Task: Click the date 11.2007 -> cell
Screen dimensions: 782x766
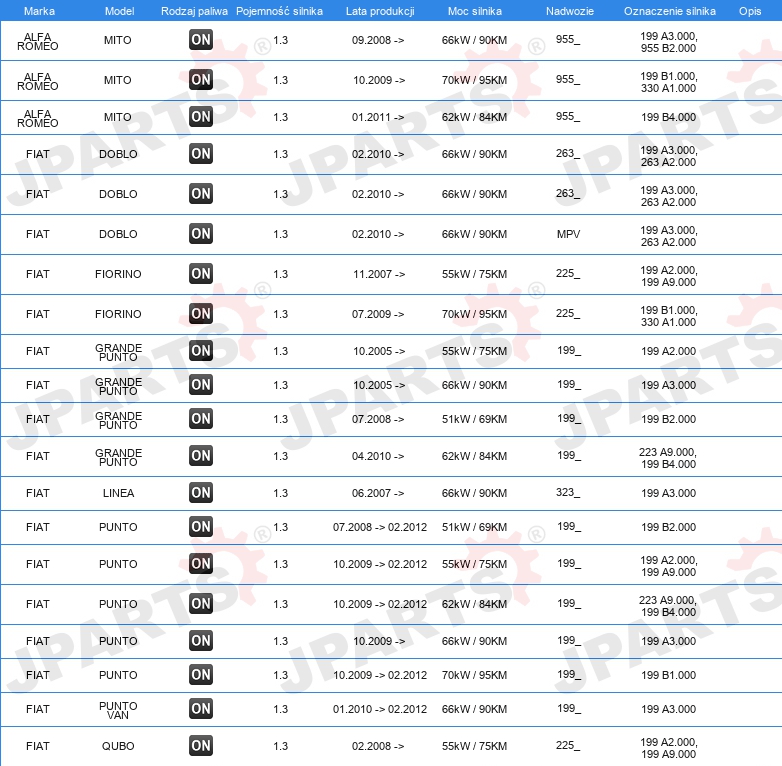Action: (379, 274)
